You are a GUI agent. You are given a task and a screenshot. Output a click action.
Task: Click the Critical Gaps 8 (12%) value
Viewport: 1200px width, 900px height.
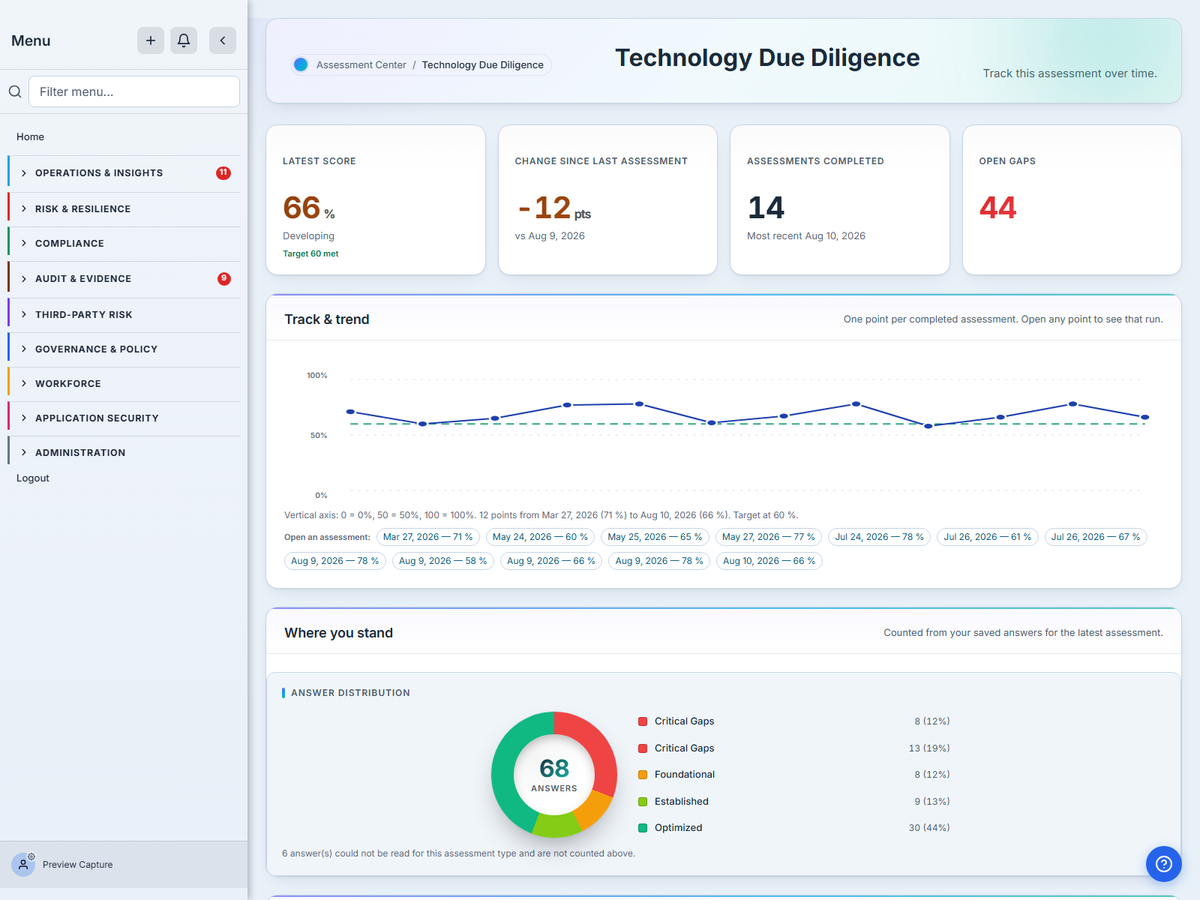pyautogui.click(x=932, y=721)
